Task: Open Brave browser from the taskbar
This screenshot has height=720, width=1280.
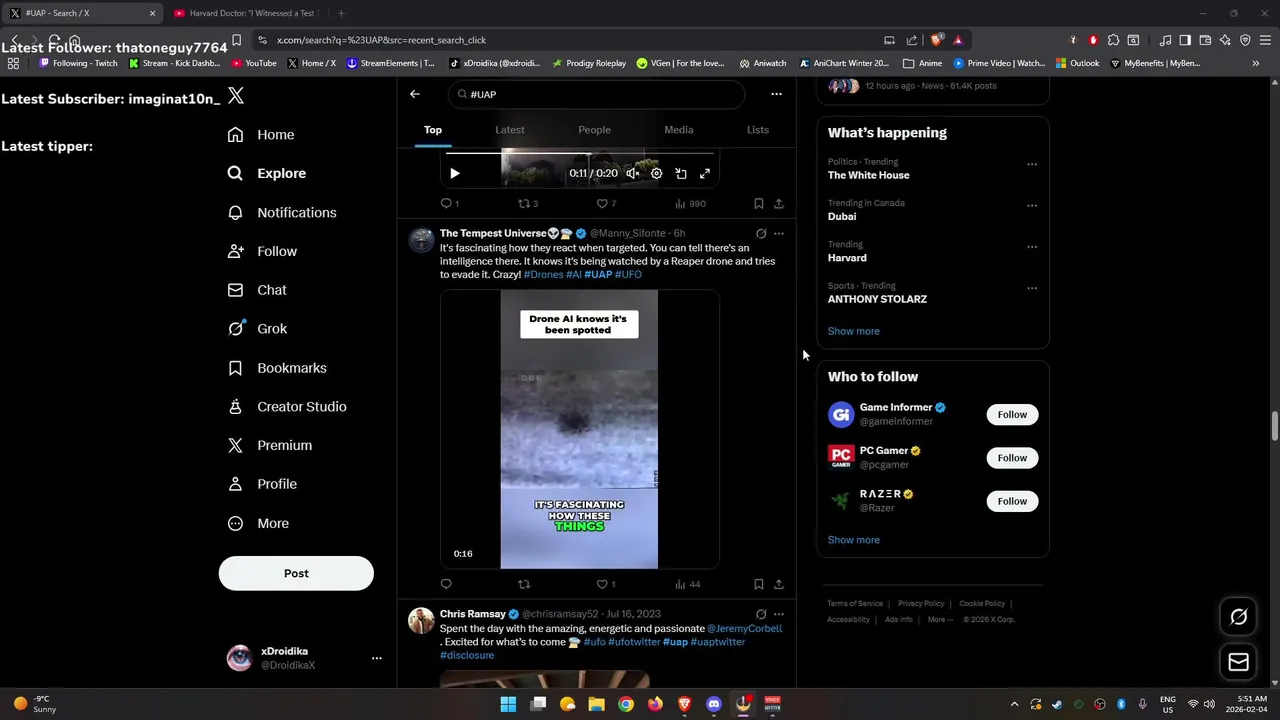Action: [x=684, y=704]
